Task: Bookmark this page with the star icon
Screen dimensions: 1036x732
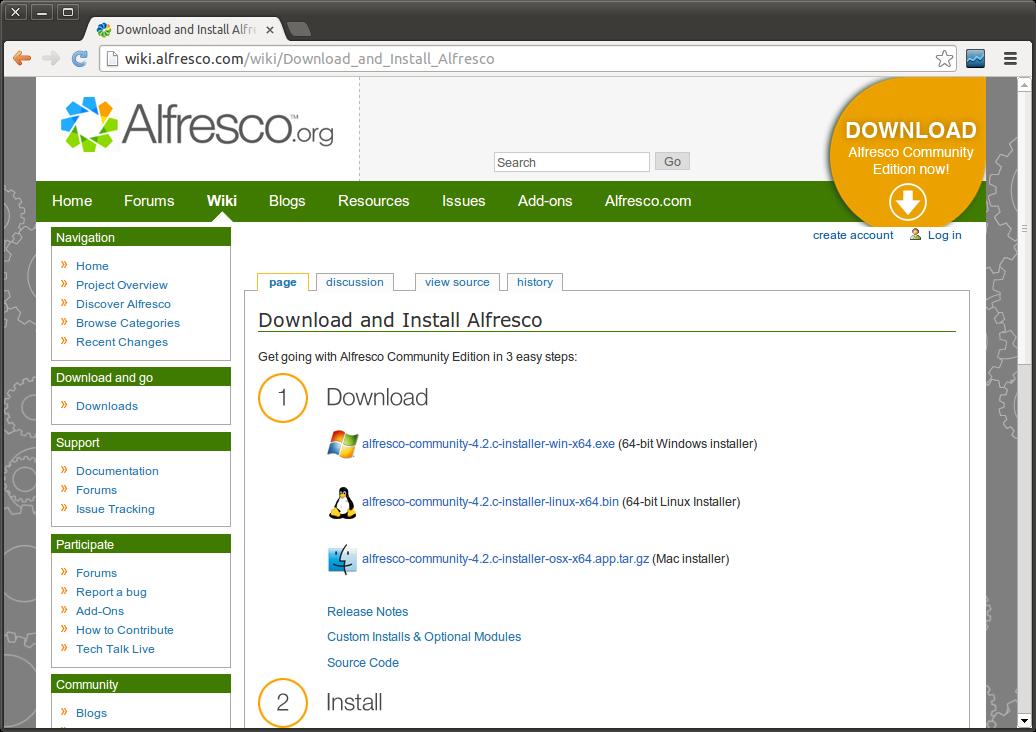Action: pyautogui.click(x=944, y=59)
